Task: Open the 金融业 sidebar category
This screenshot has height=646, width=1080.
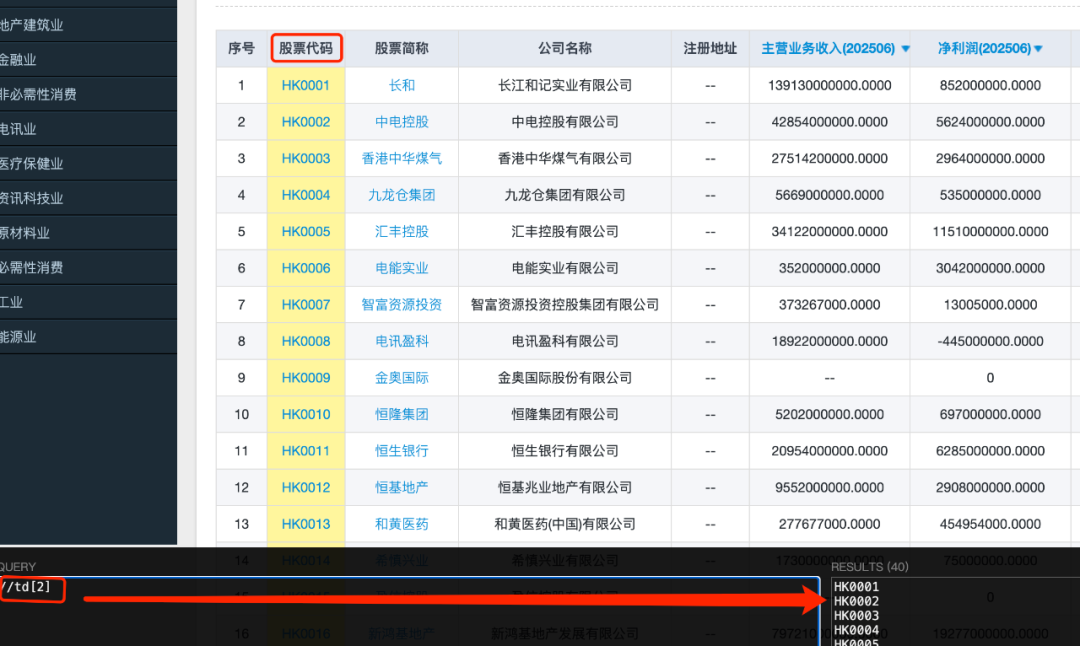Action: pos(18,60)
